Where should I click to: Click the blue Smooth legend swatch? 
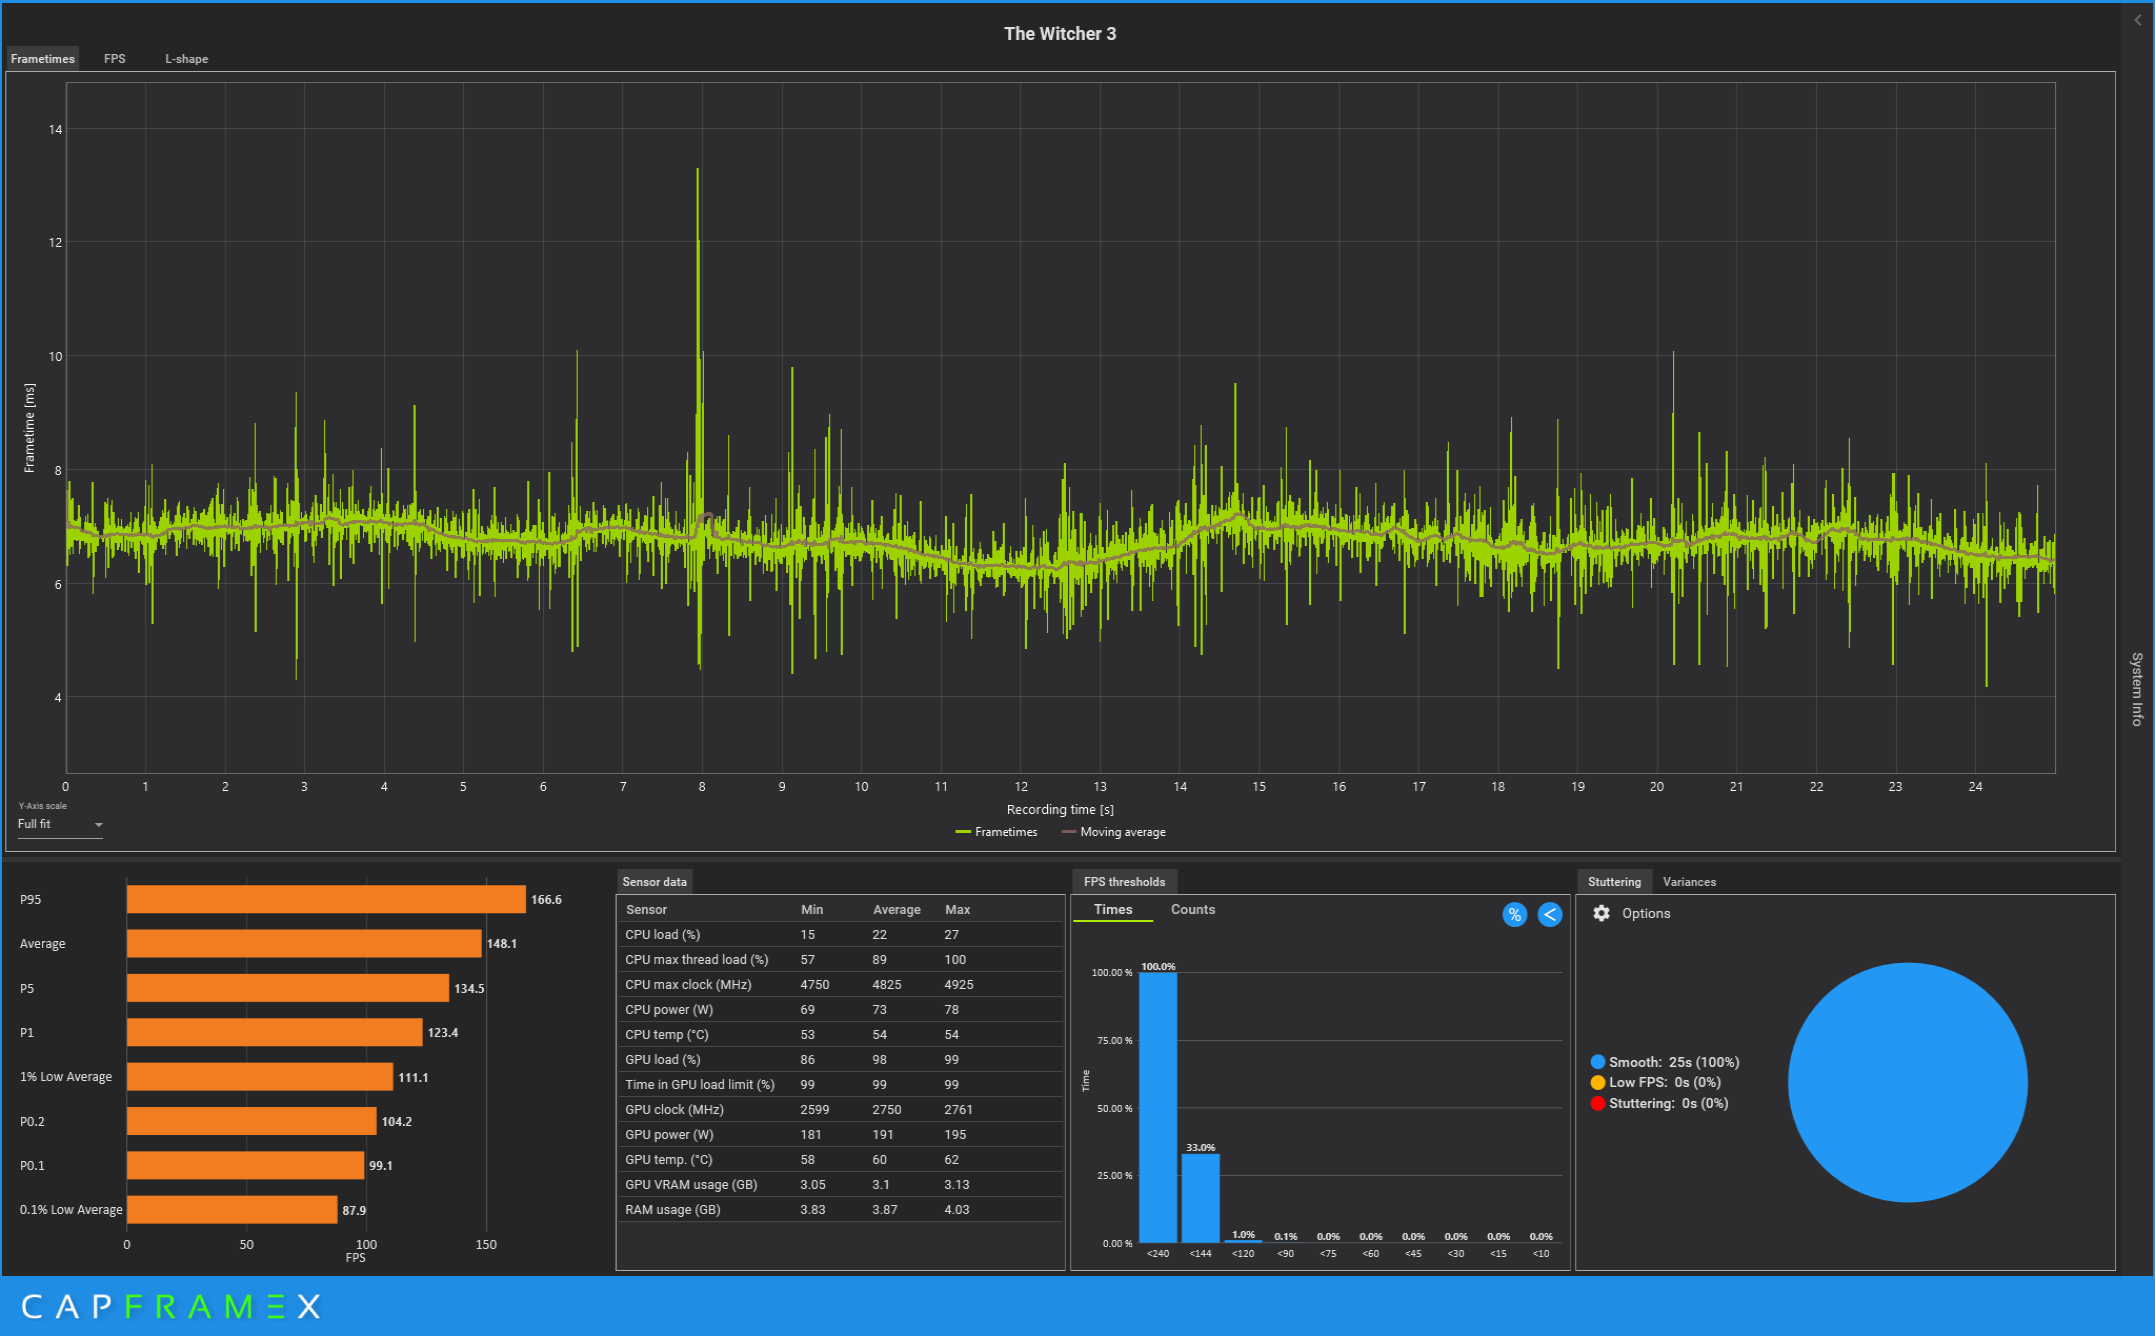point(1597,1062)
